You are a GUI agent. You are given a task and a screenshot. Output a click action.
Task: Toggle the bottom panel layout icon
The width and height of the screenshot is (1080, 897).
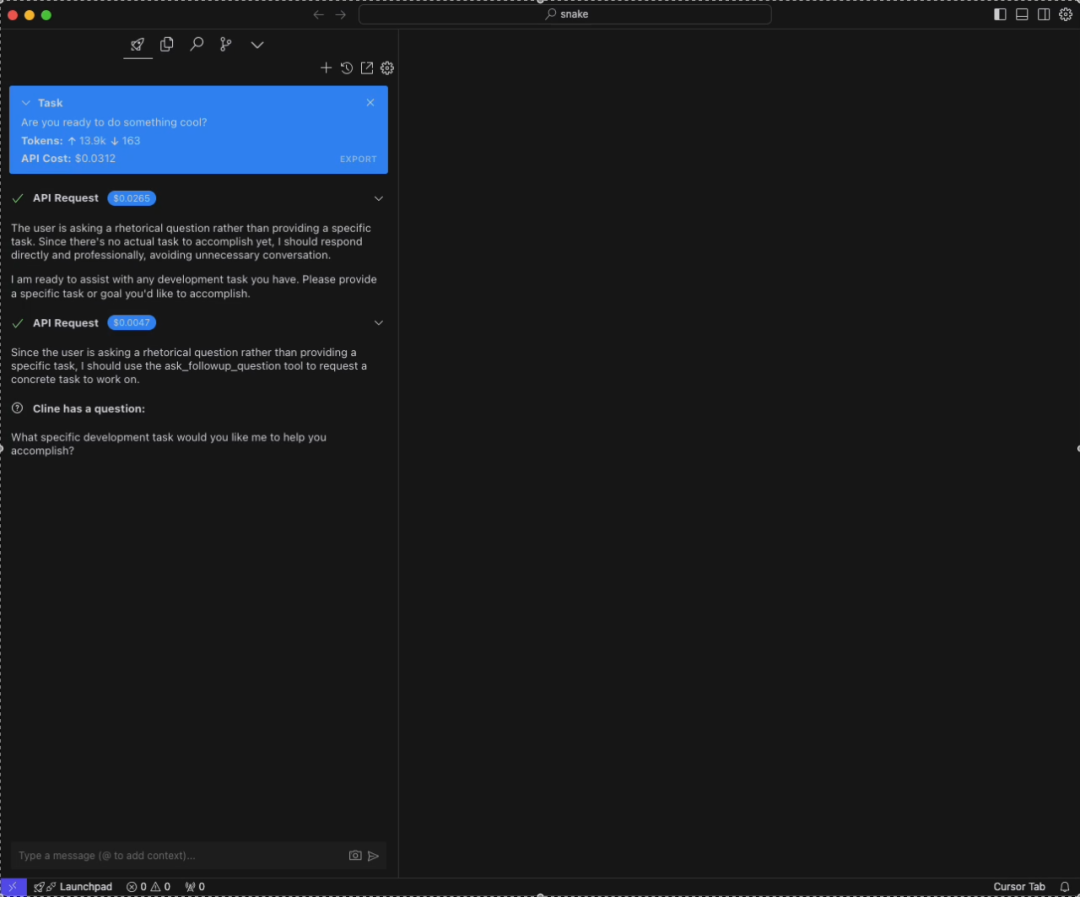click(1022, 14)
